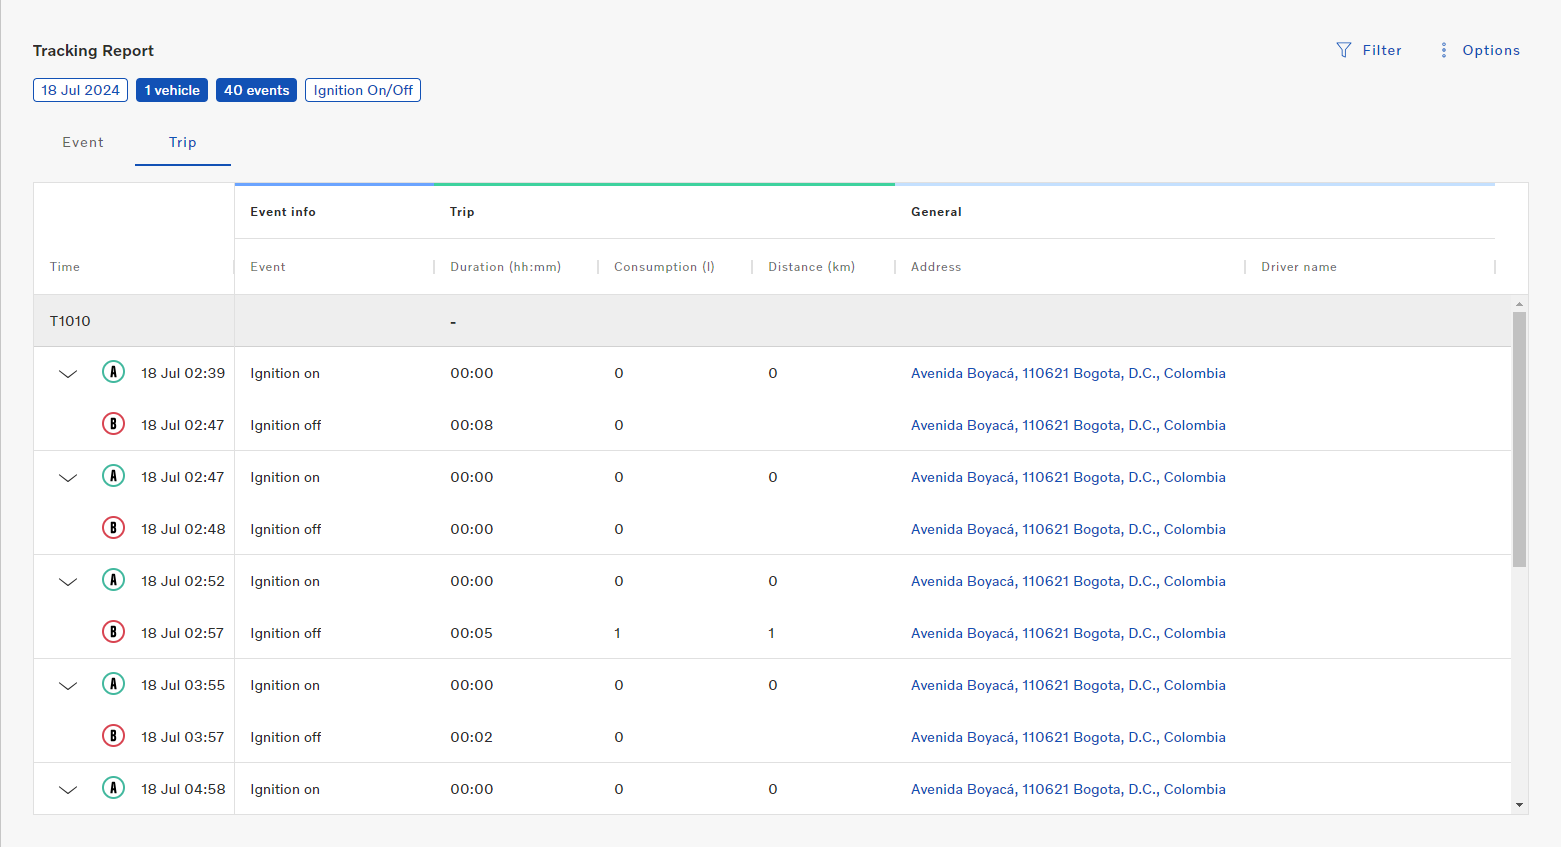Click the red B marker at 03:57
Viewport: 1561px width, 847px height.
click(x=114, y=736)
